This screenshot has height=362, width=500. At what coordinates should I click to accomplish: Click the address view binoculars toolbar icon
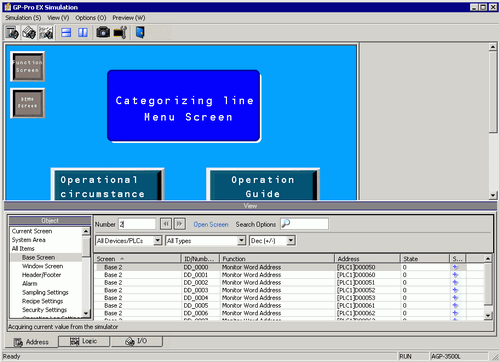point(12,33)
